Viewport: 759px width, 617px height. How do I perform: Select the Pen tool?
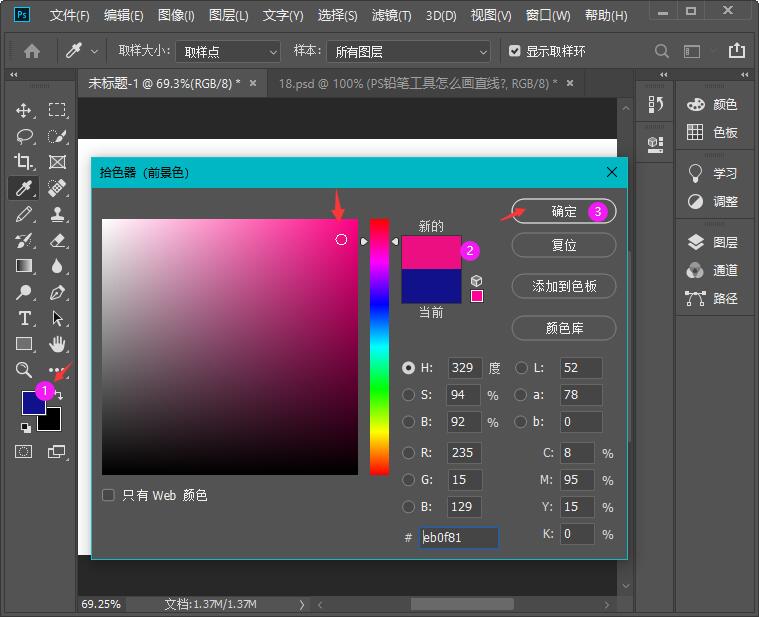(57, 292)
